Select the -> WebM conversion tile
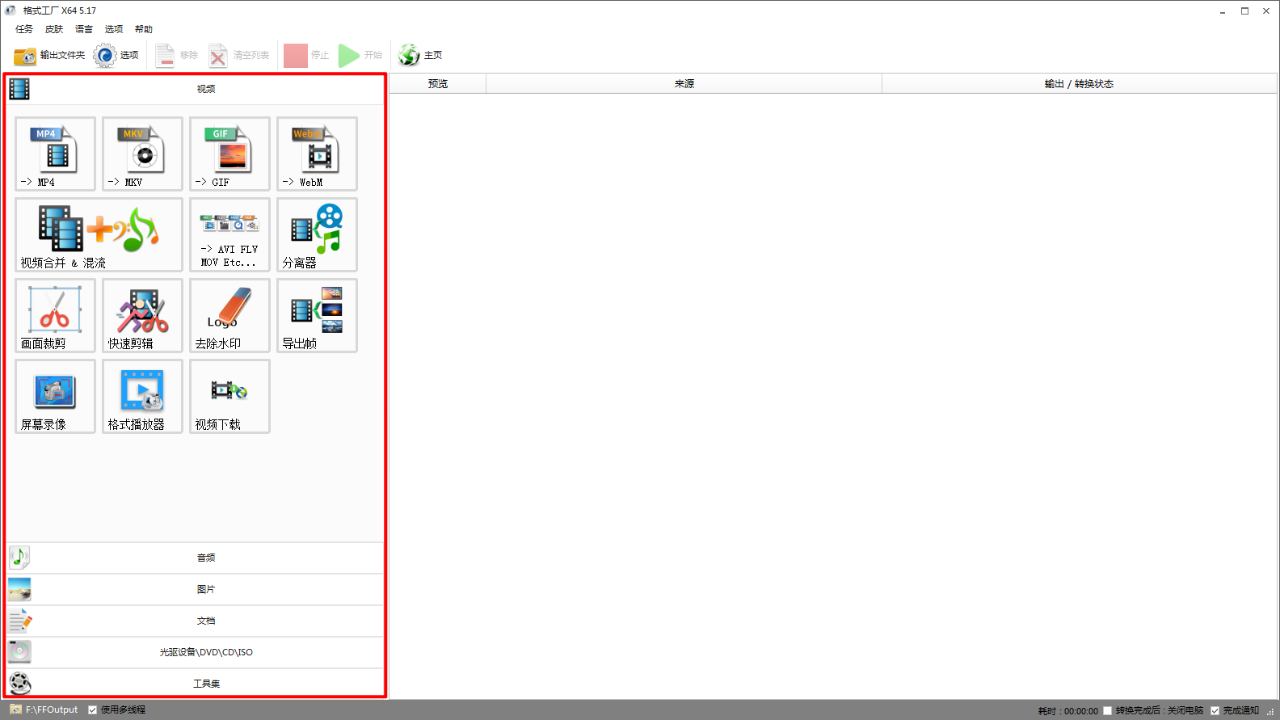Screen dimensions: 1280x720 coord(317,154)
